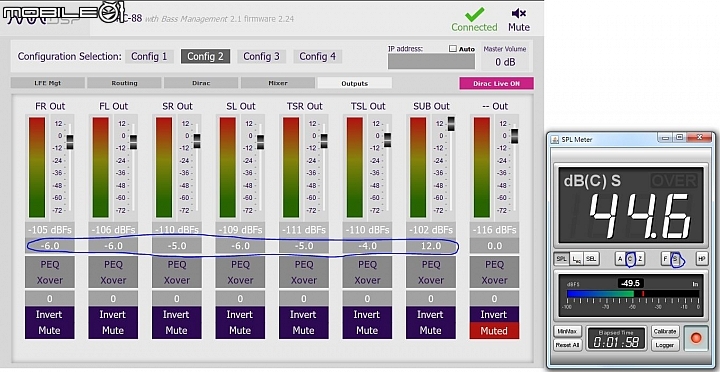Select C weighting in SPL Meter
720x372 pixels.
click(630, 259)
